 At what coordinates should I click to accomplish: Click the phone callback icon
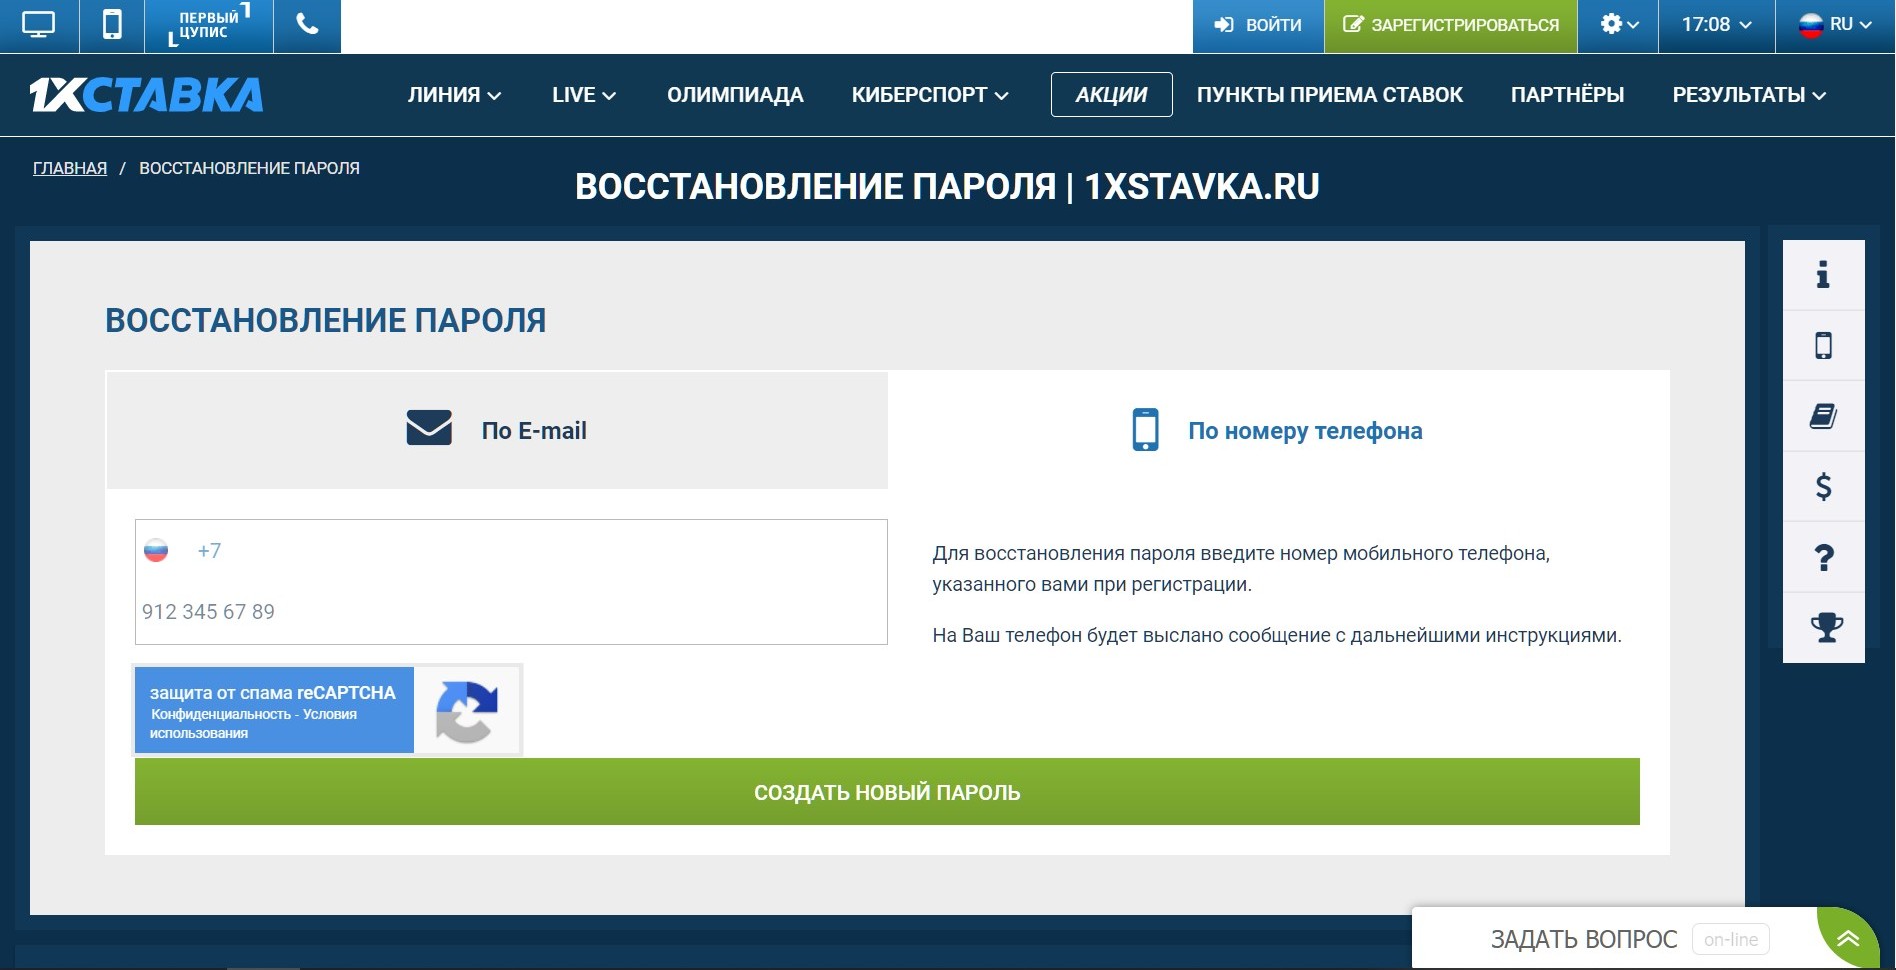tap(307, 25)
